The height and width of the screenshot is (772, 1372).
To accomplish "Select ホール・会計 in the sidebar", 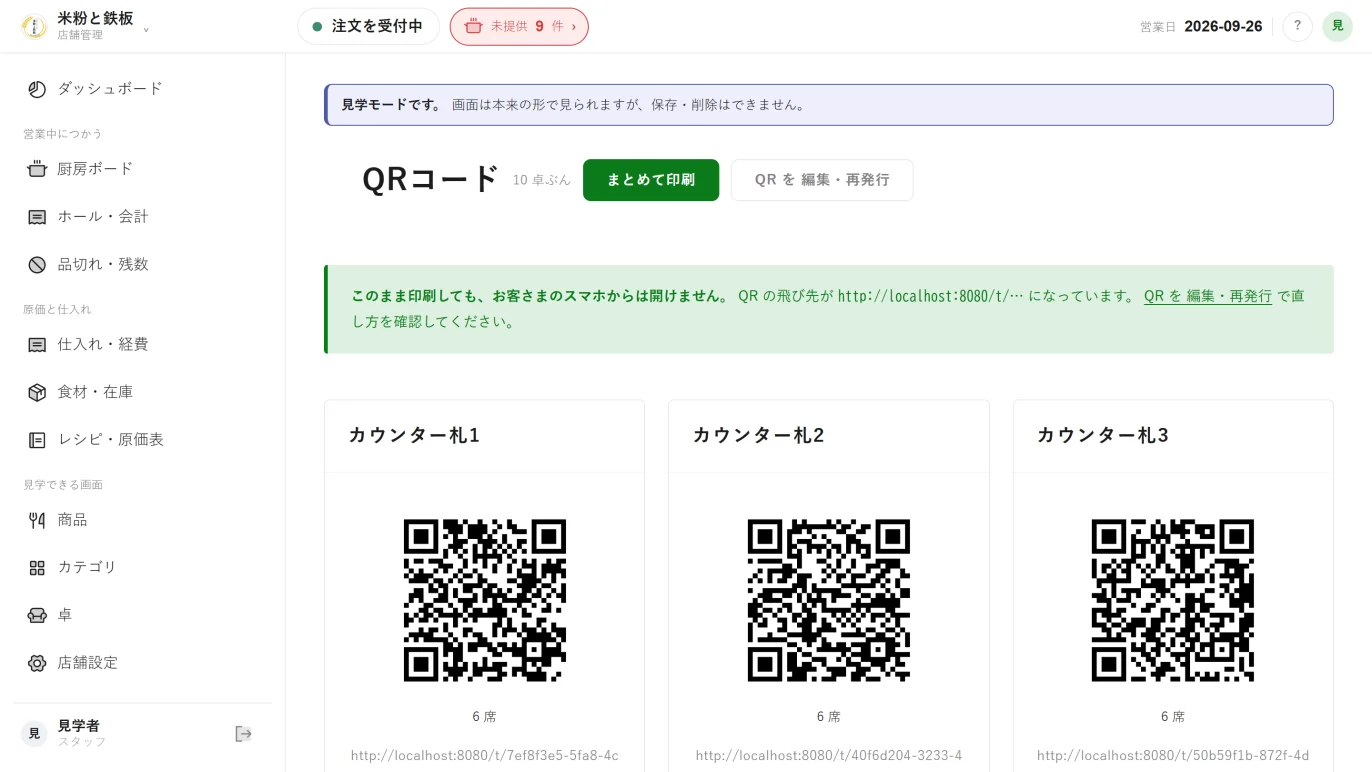I will 143,217.
